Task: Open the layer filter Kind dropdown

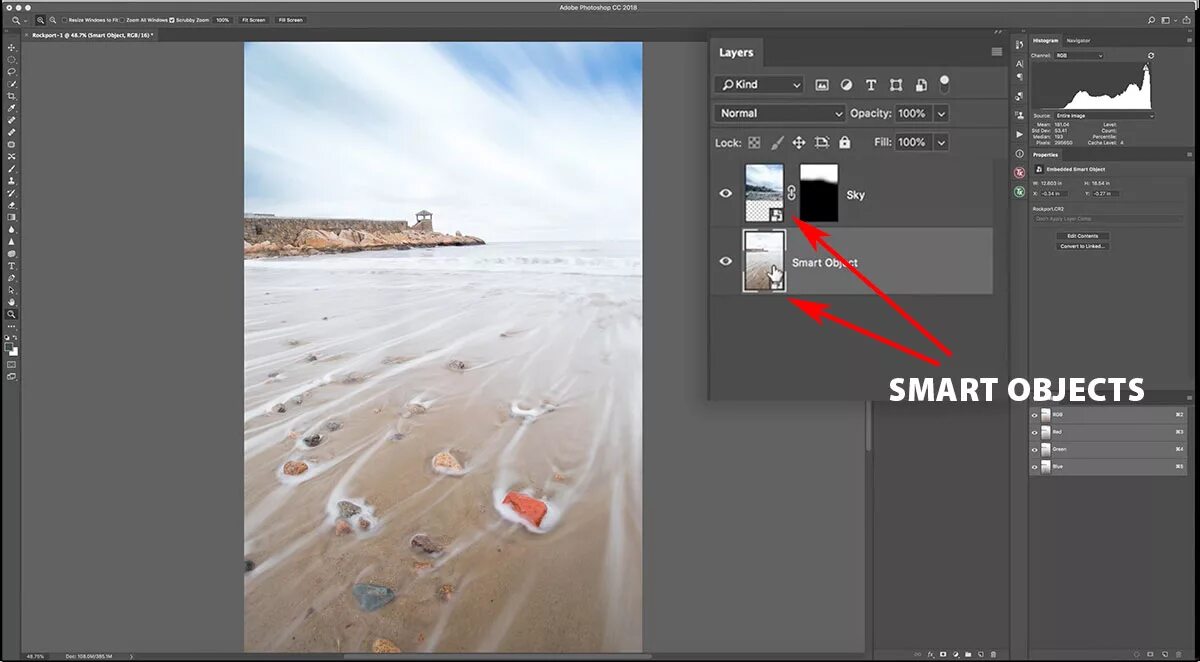Action: [759, 84]
